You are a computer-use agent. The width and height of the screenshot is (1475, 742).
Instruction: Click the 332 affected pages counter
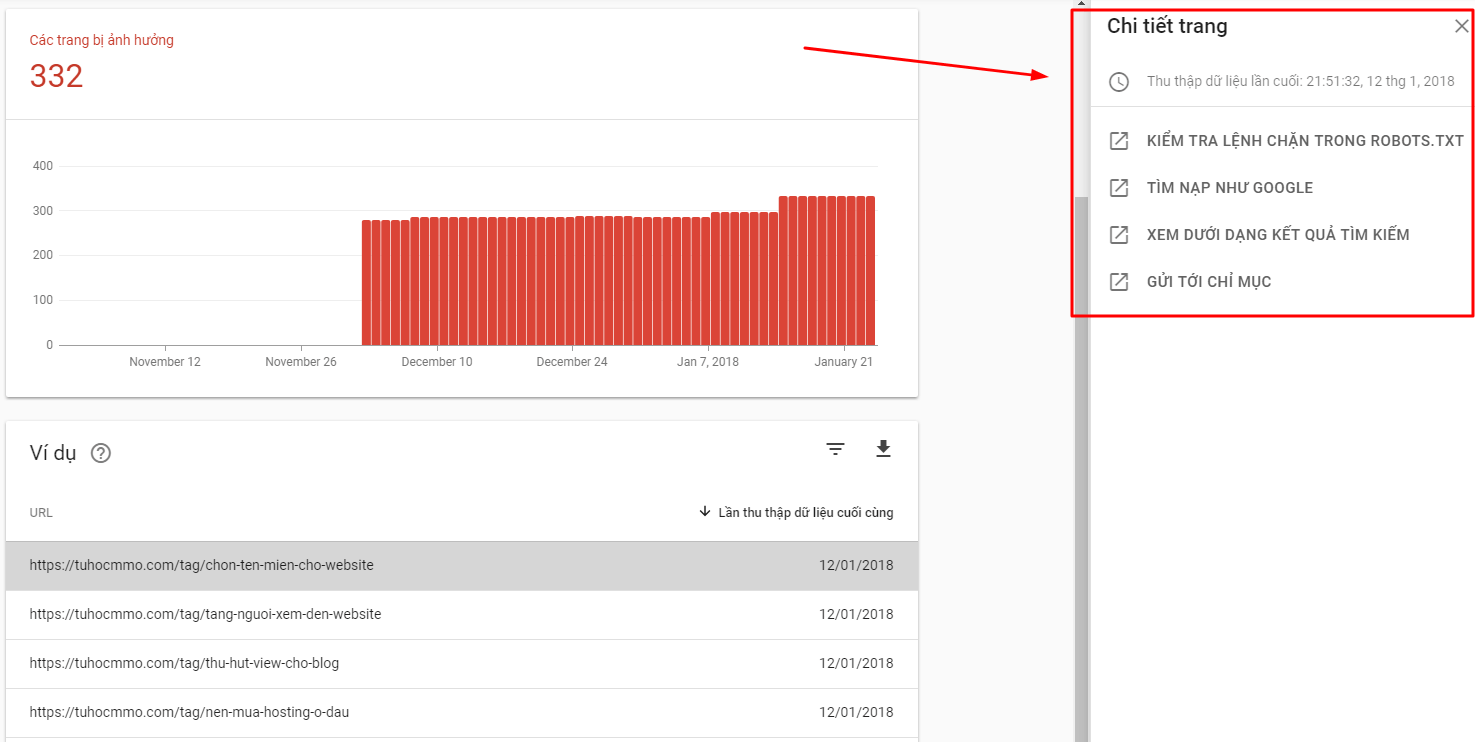(x=56, y=76)
